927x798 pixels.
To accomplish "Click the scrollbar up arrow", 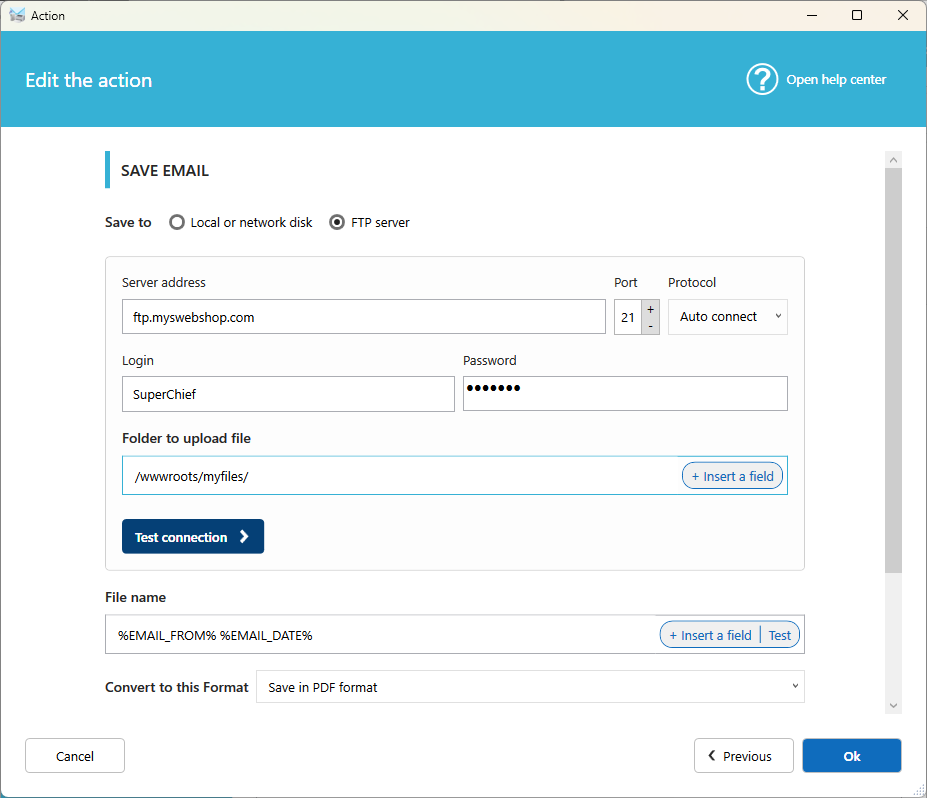I will click(x=893, y=160).
